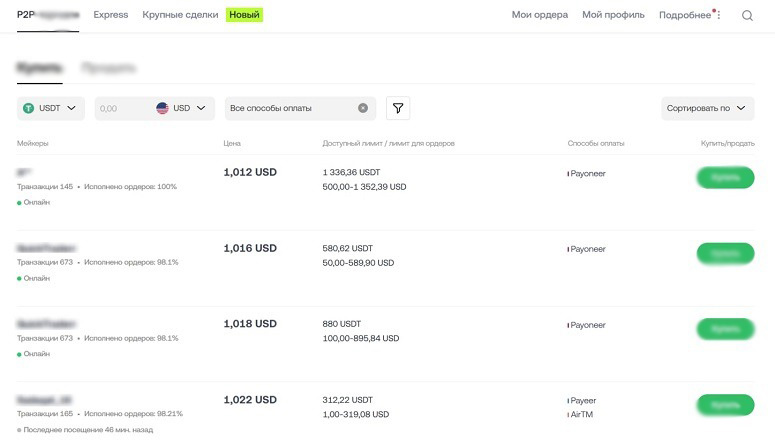This screenshot has width=775, height=445.
Task: Click the green button for the 1,018 USD offer
Action: tap(724, 329)
